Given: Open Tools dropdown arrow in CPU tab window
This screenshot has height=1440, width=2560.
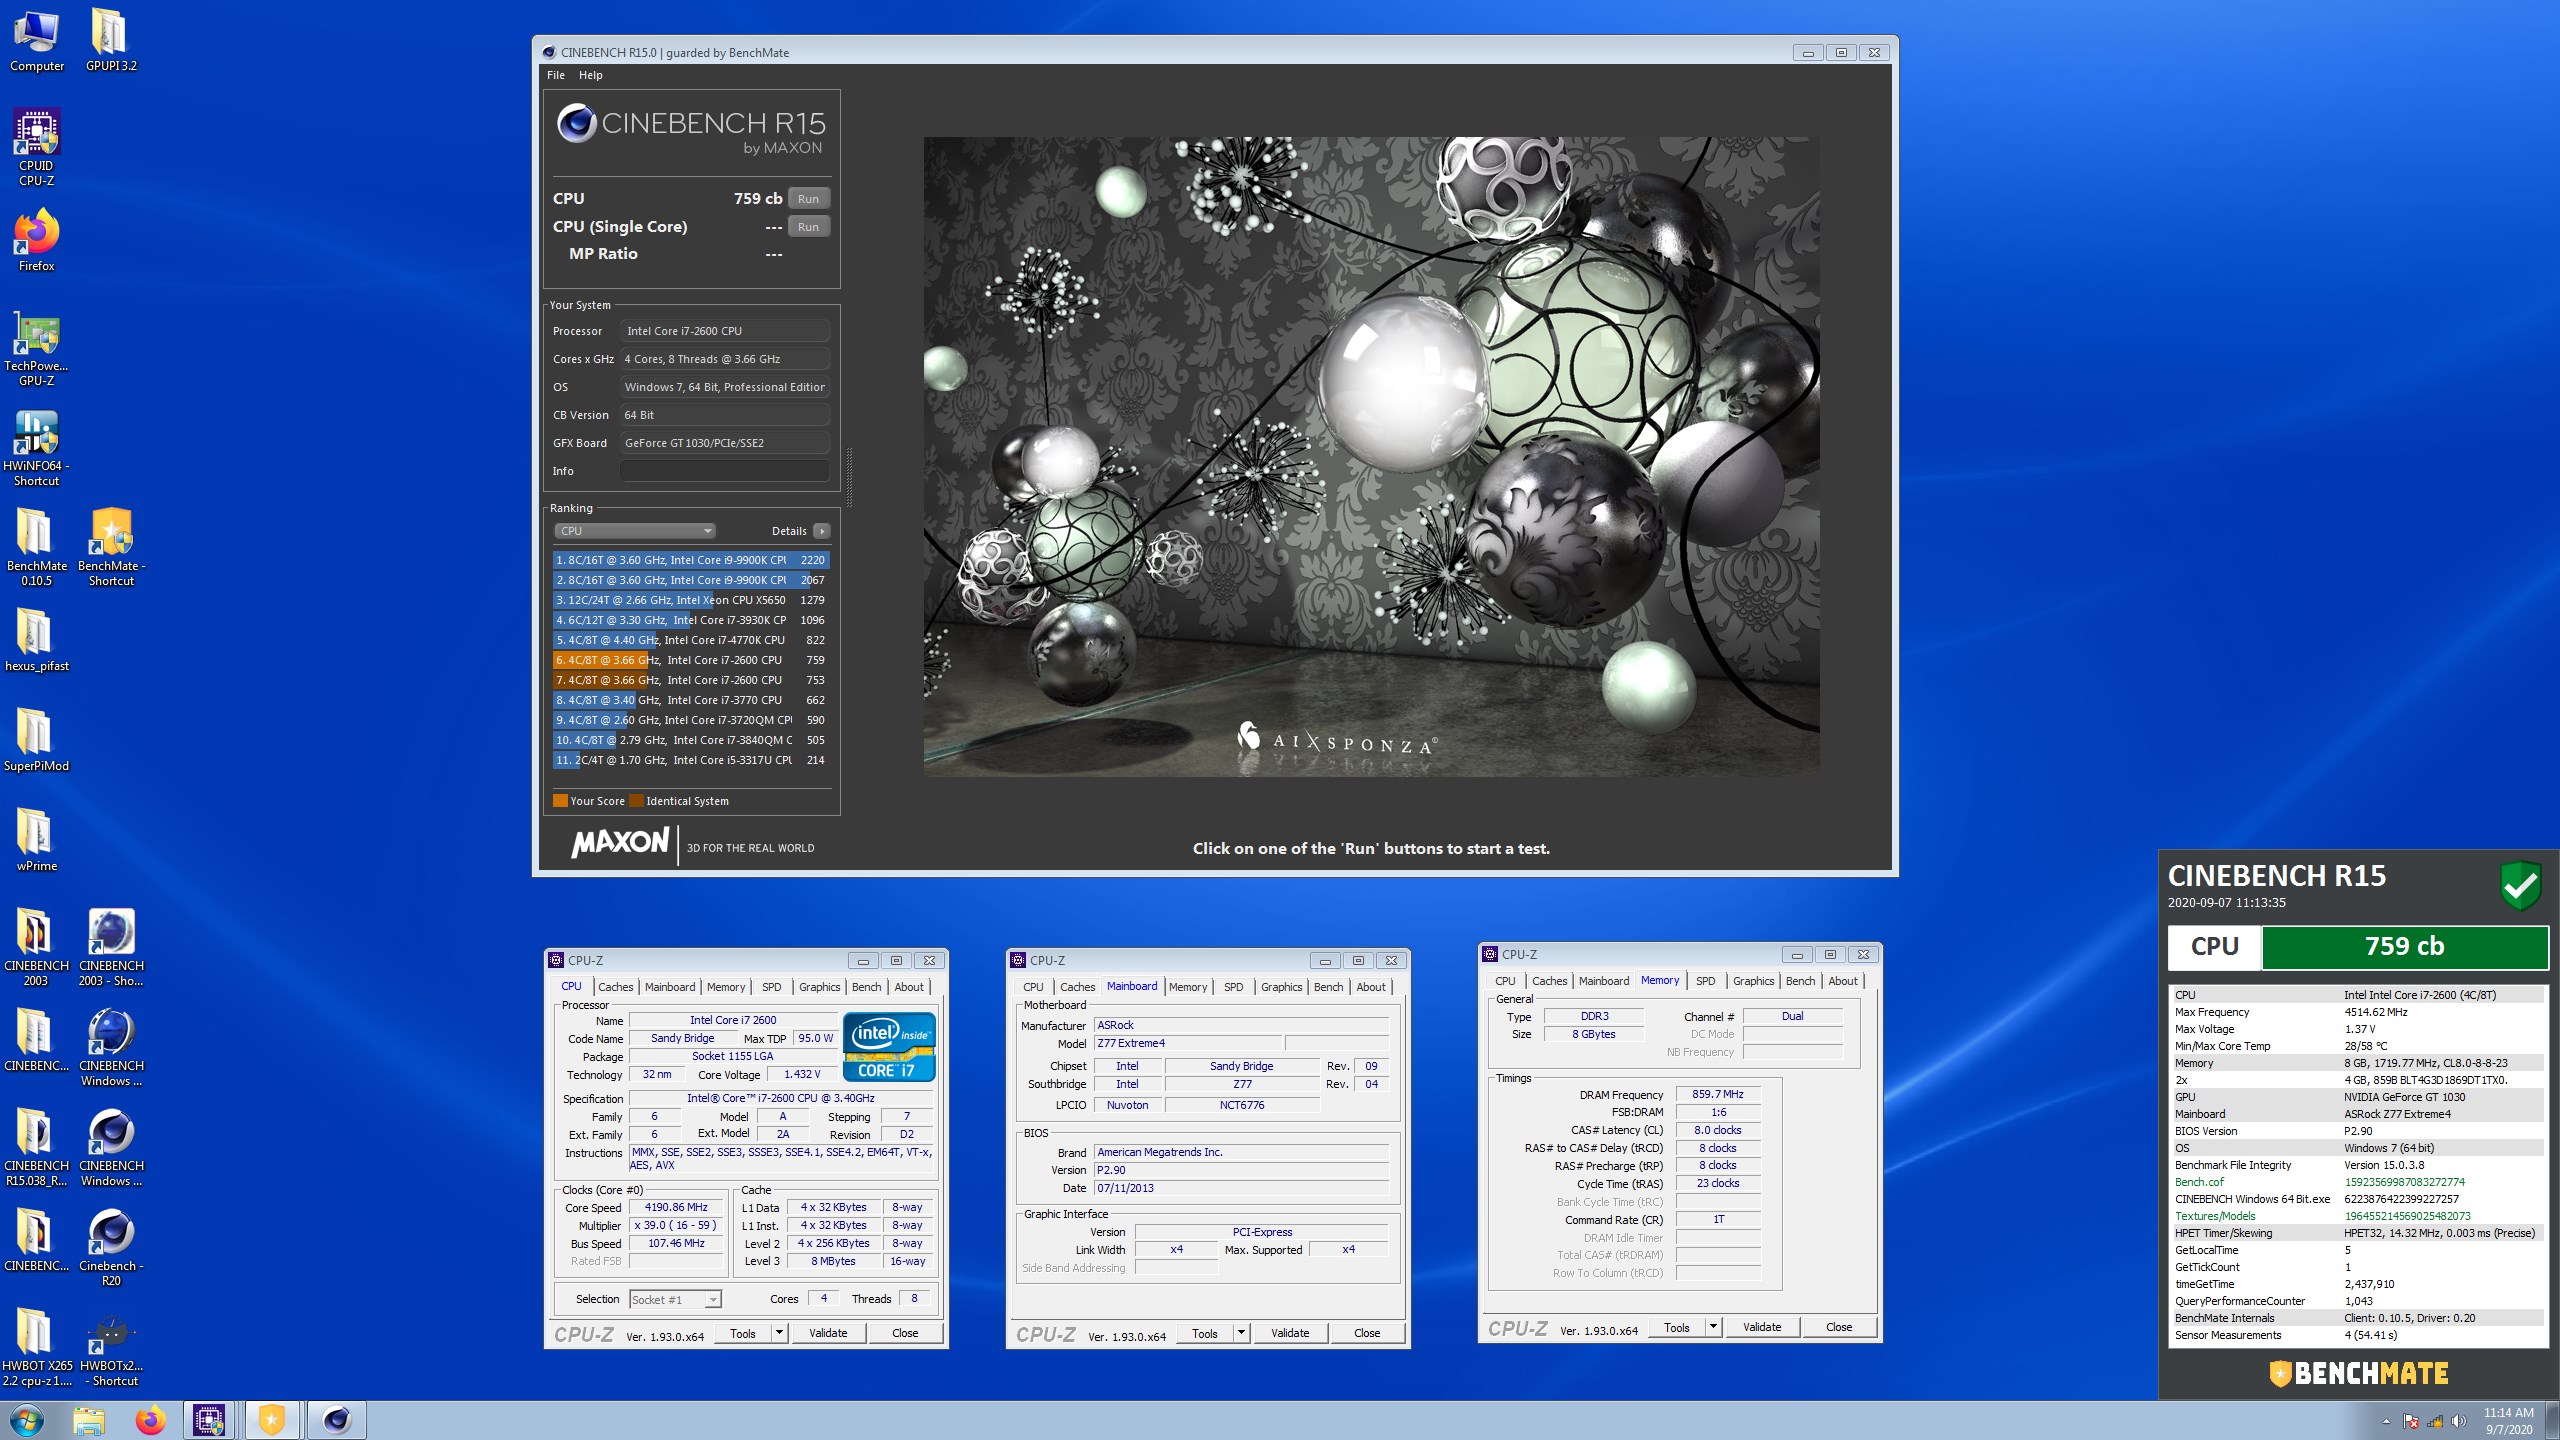Looking at the screenshot, I should coord(779,1333).
